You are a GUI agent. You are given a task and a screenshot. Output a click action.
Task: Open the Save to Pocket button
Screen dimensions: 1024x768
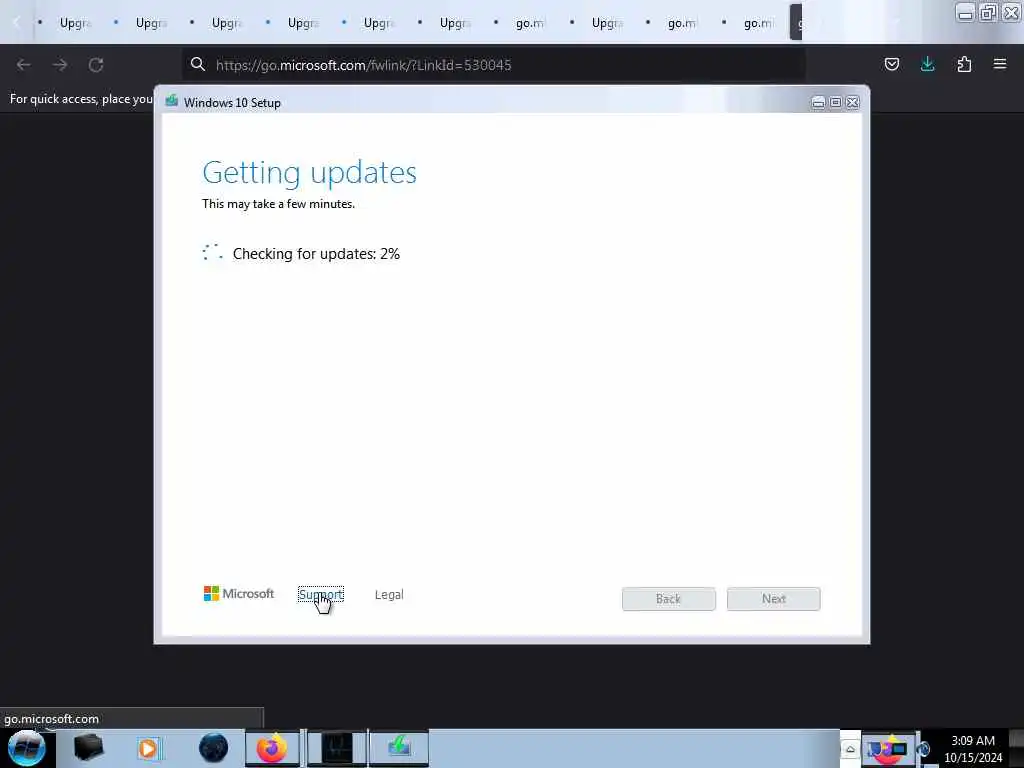point(891,64)
